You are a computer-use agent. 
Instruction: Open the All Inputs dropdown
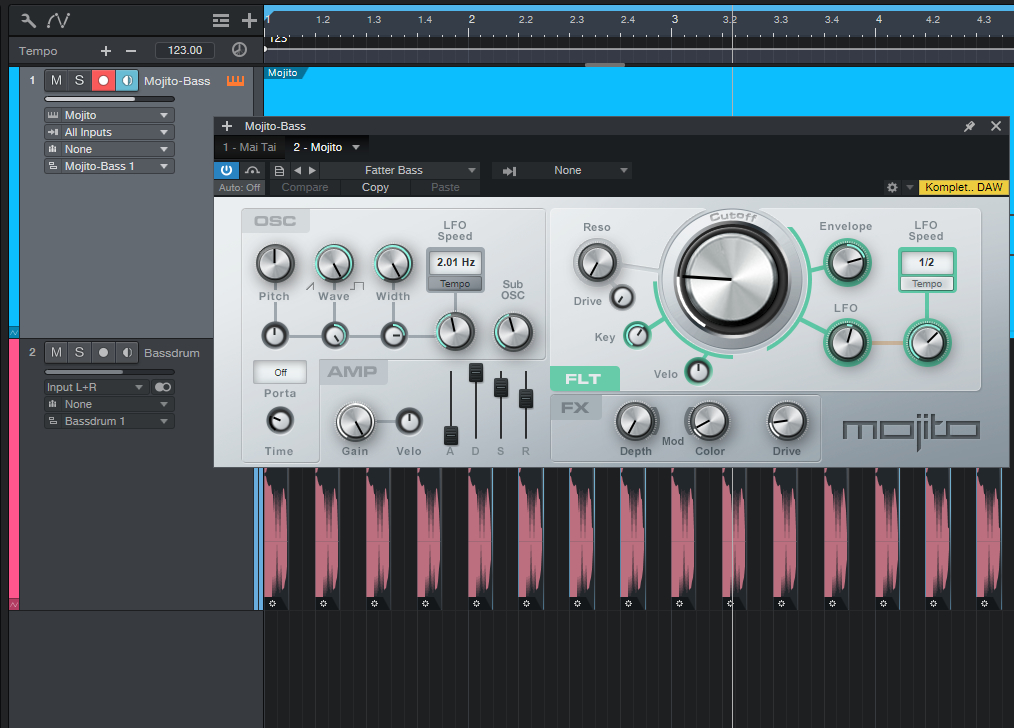pyautogui.click(x=108, y=132)
